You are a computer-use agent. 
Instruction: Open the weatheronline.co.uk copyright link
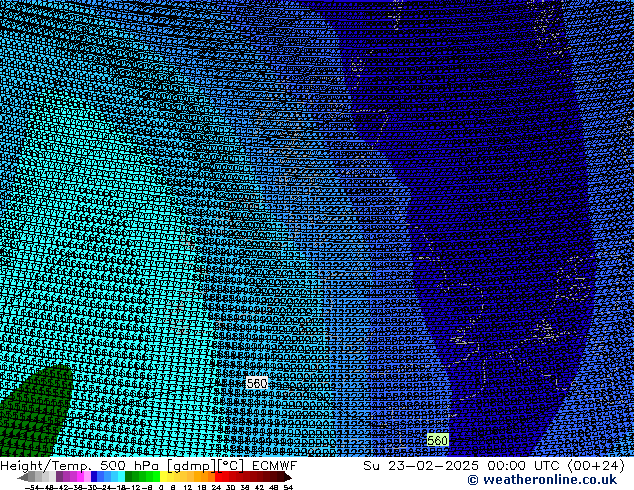pos(542,480)
